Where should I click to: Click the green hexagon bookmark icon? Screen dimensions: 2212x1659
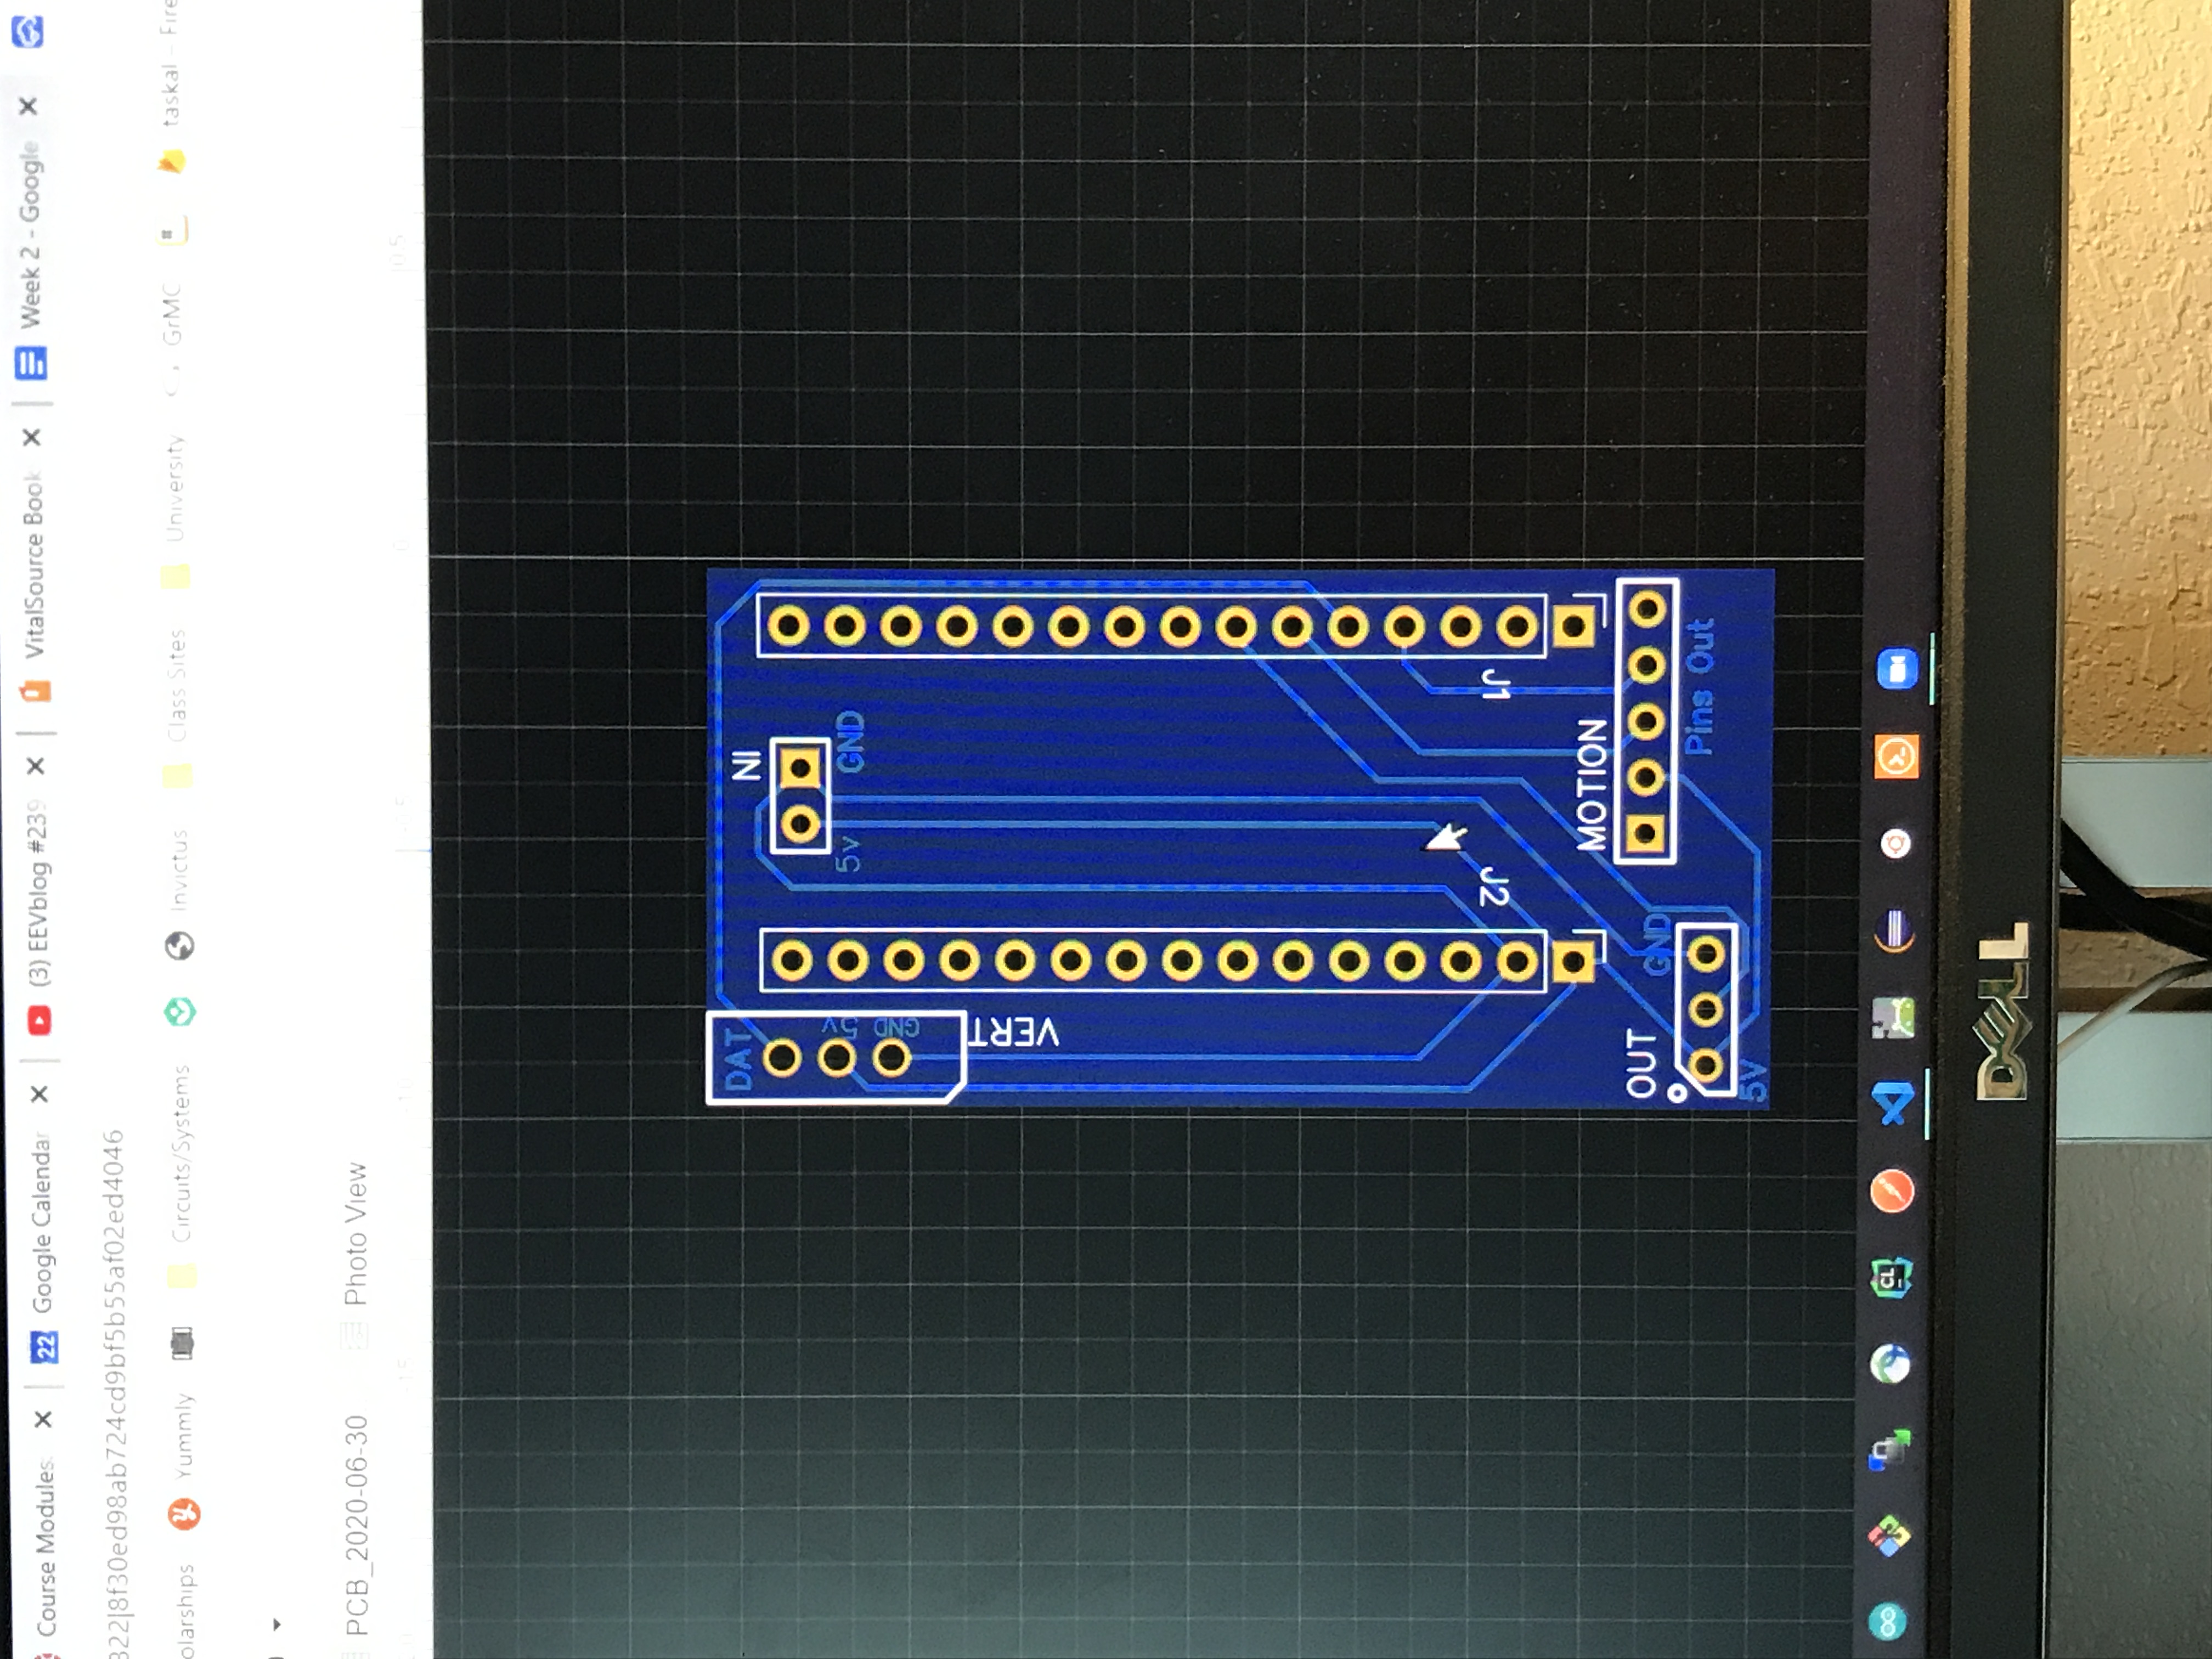pos(180,1012)
